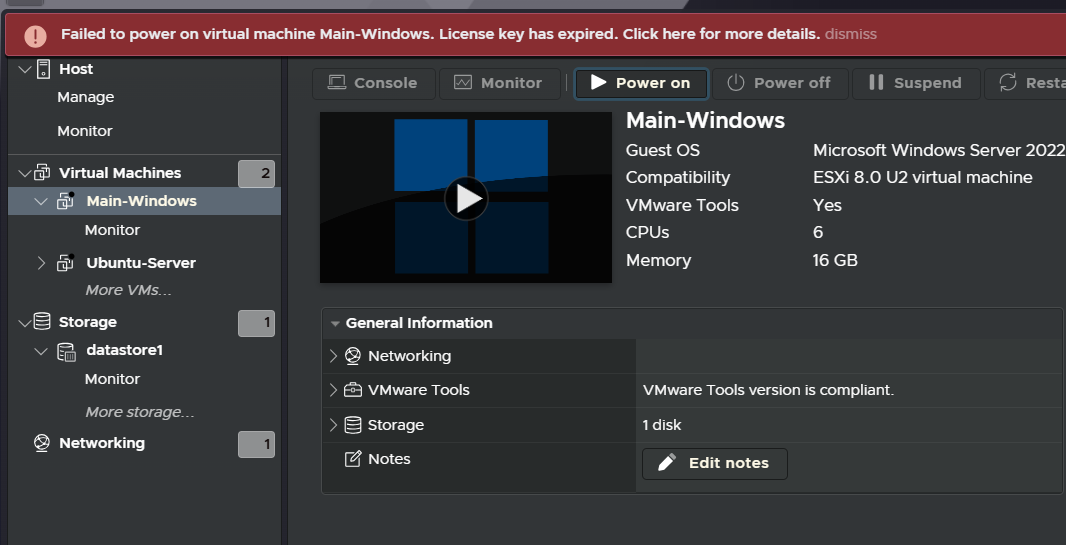This screenshot has width=1066, height=545.
Task: Click the Storage disk icon in General Information
Action: coord(352,425)
